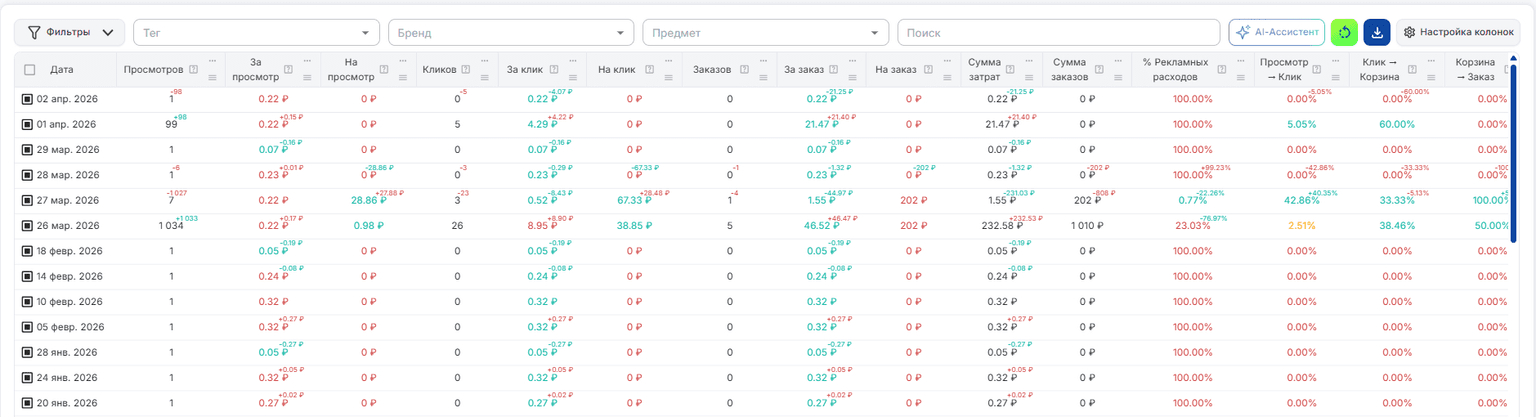Open the Бренд combo box

[x=512, y=33]
